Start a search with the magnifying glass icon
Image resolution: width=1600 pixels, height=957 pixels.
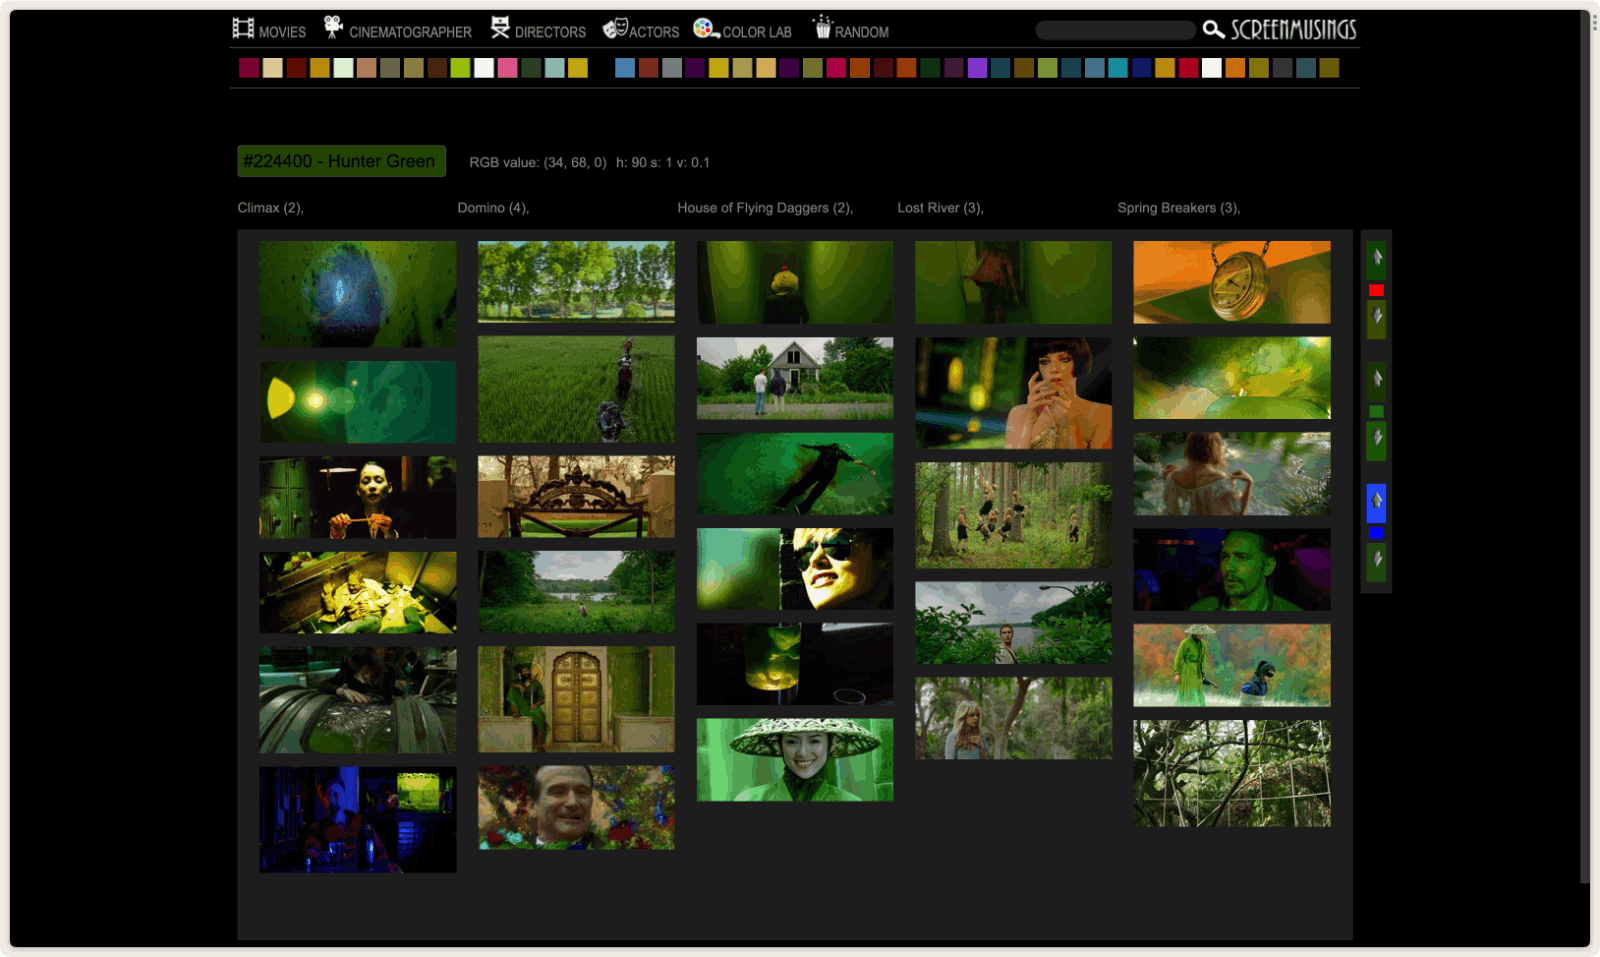1213,30
